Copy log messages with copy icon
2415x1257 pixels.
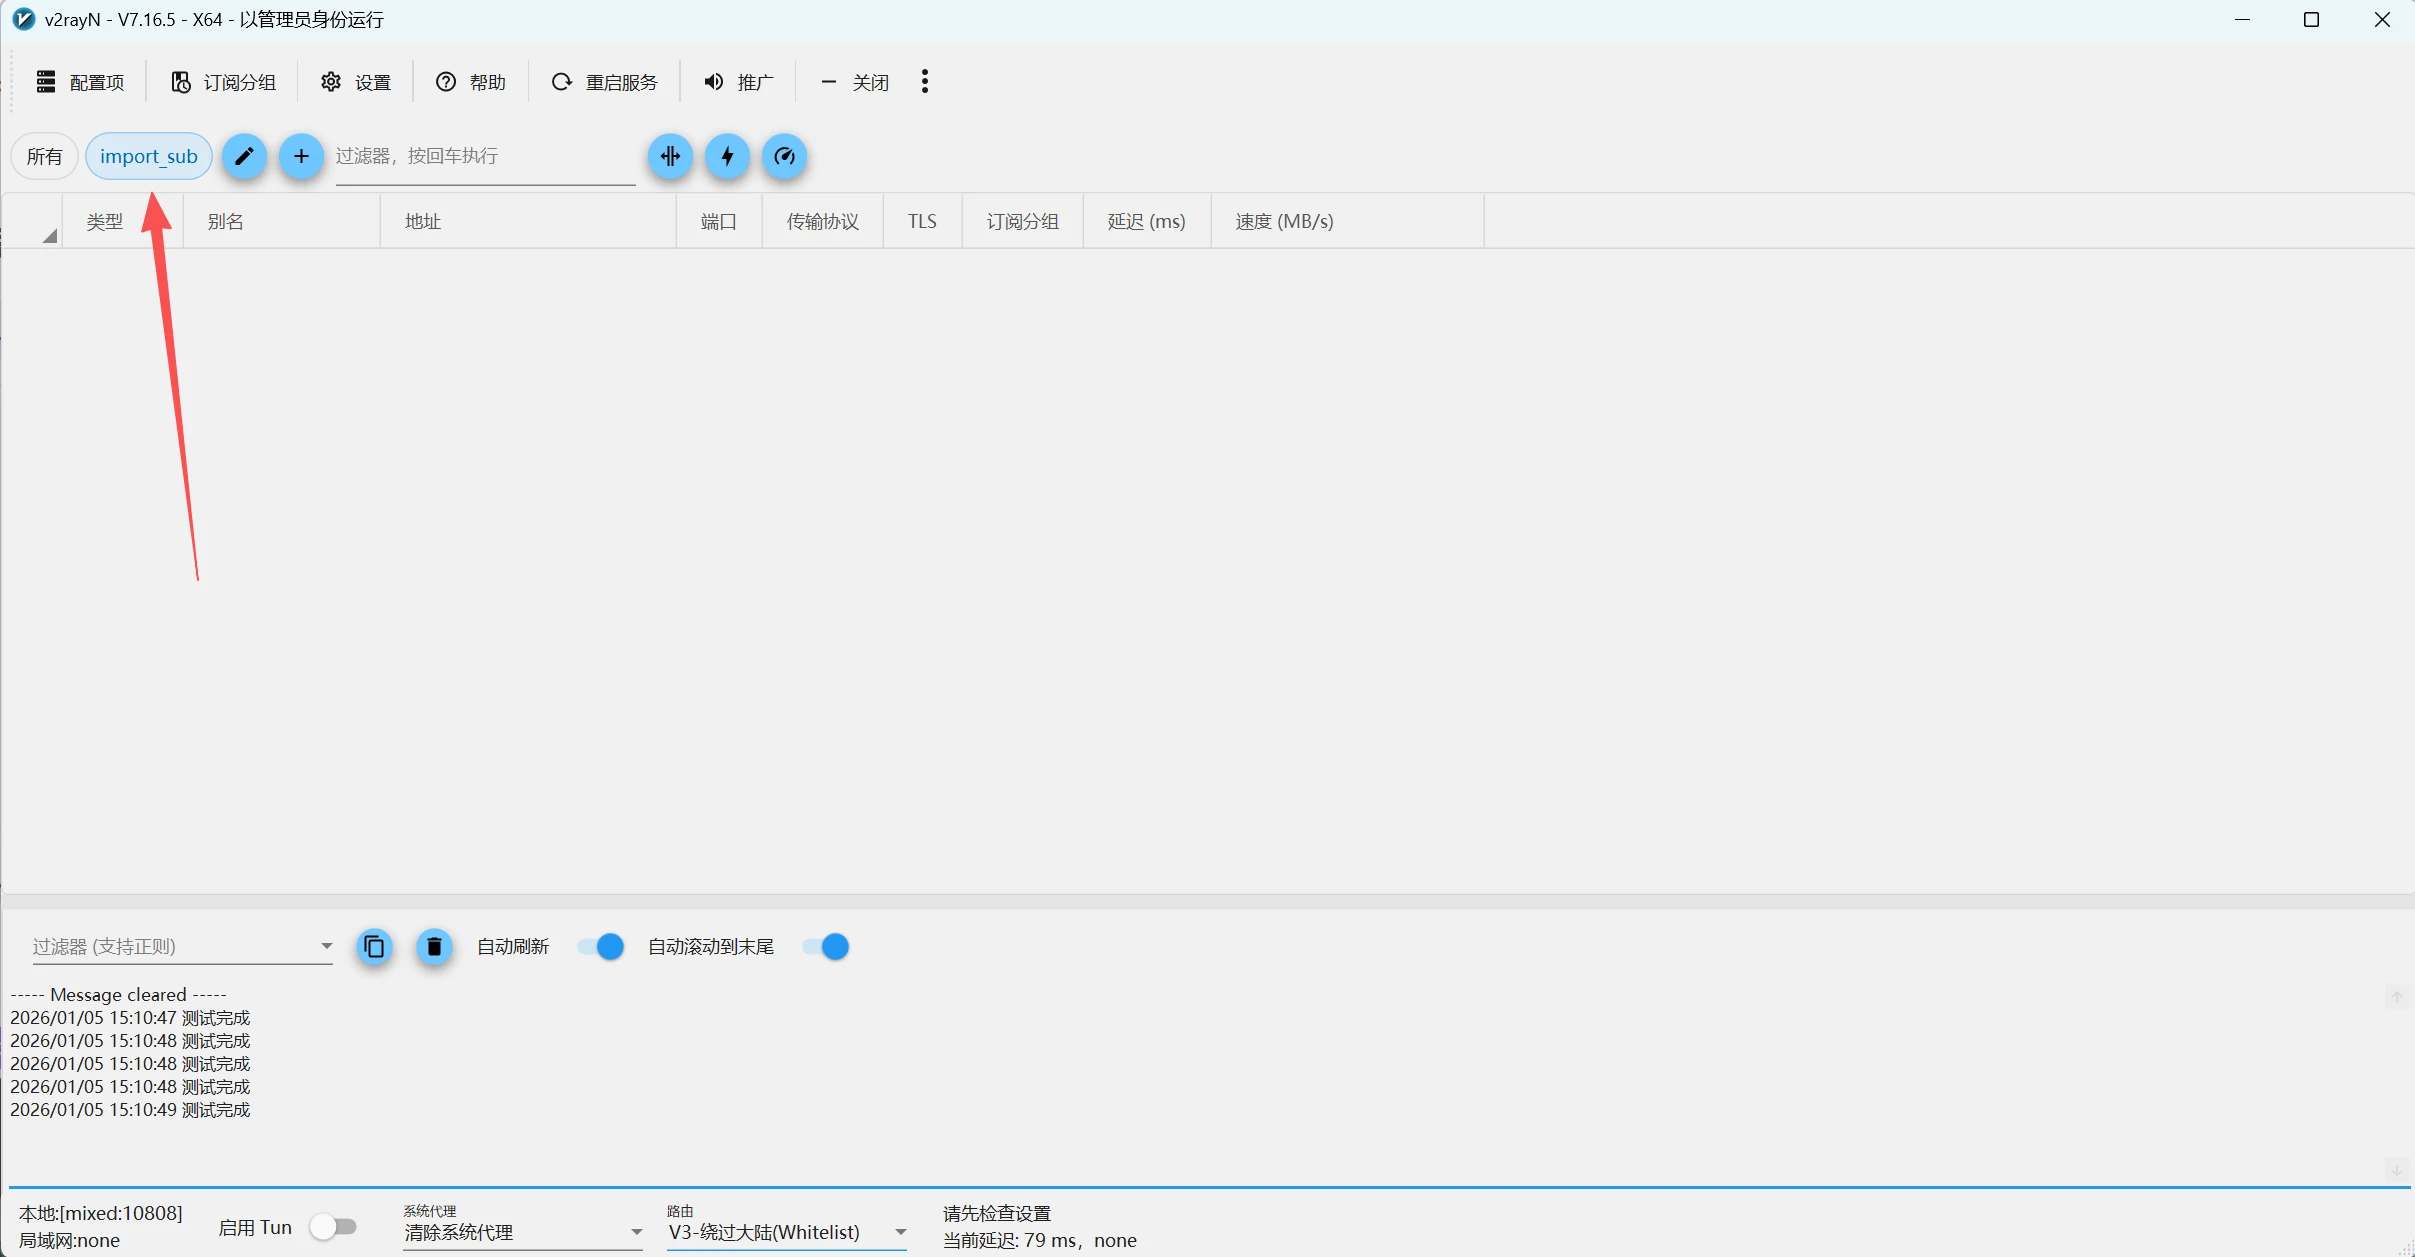(x=374, y=946)
